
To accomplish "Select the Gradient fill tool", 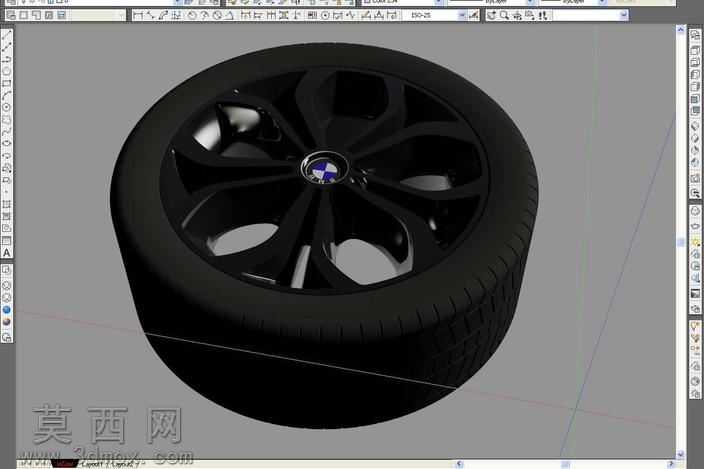I will [x=7, y=216].
